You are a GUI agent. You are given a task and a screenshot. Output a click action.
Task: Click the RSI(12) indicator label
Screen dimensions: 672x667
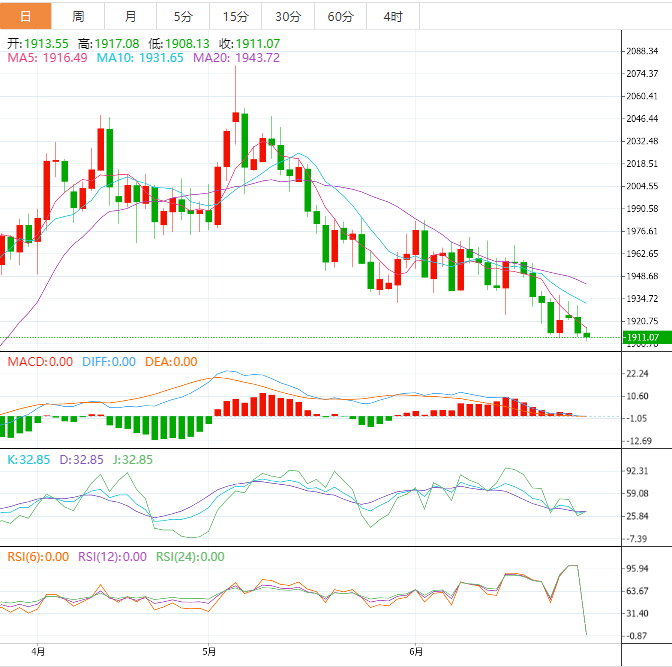tap(112, 557)
